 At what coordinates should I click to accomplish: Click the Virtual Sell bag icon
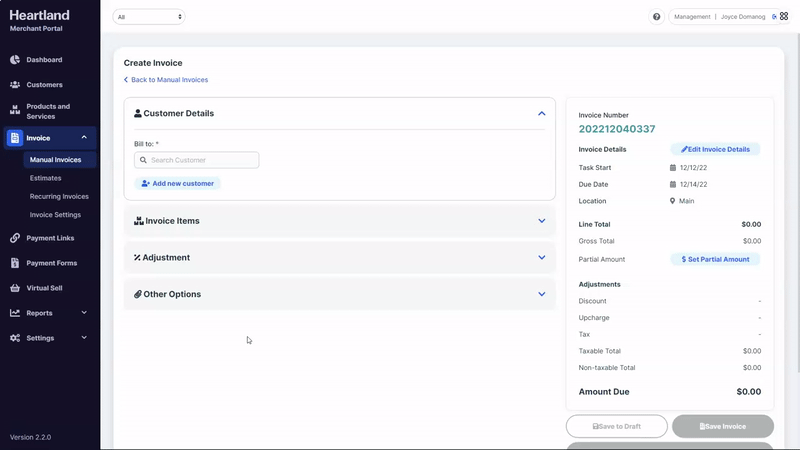[15, 288]
